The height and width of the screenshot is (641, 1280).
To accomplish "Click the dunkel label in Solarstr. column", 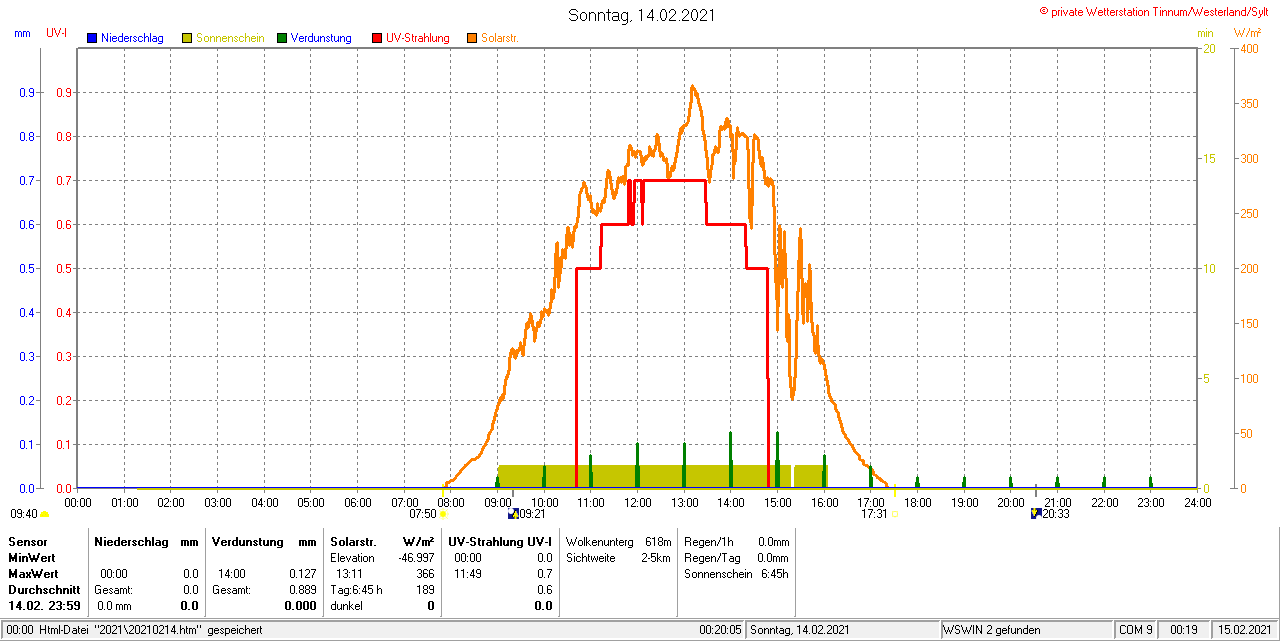I will (x=346, y=606).
